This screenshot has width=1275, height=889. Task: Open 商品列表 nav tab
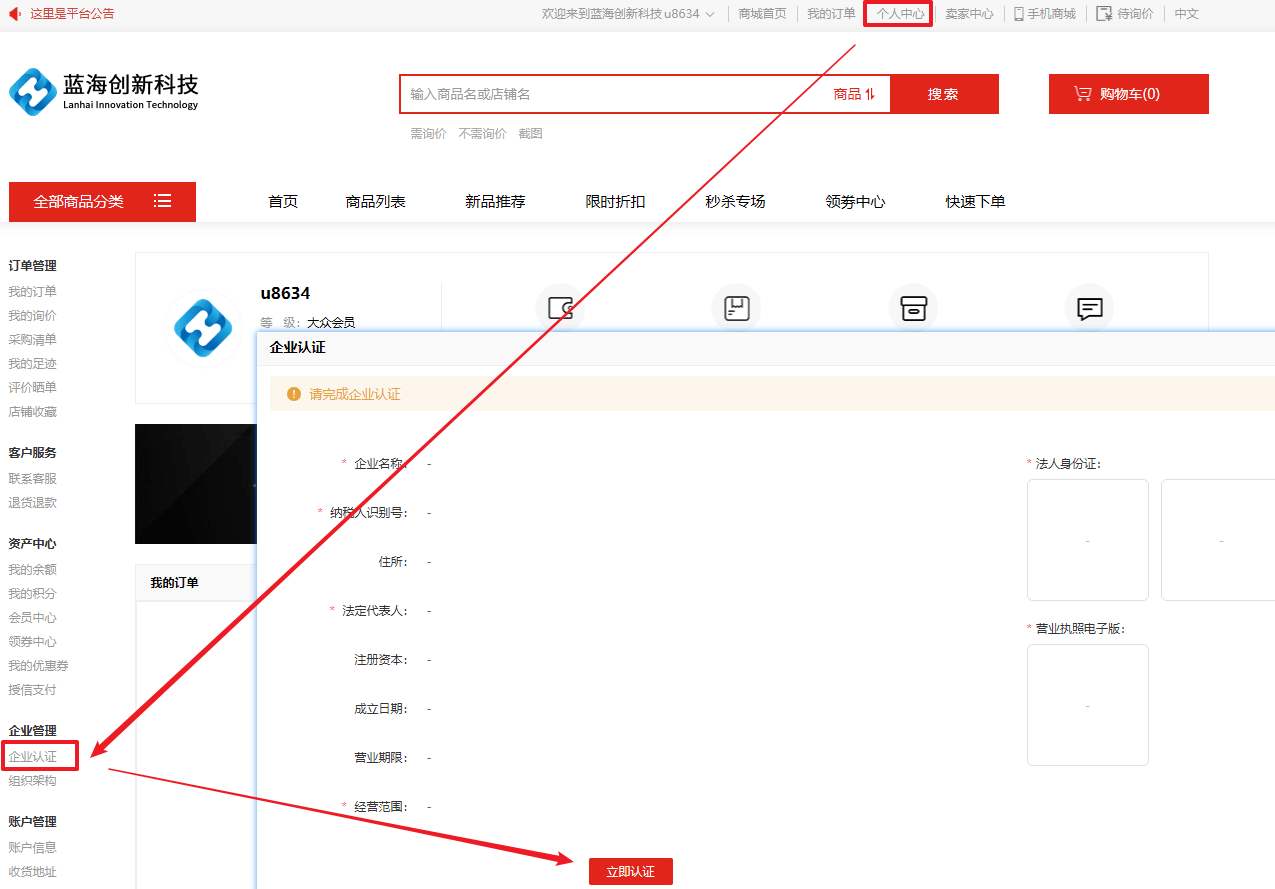click(x=376, y=201)
